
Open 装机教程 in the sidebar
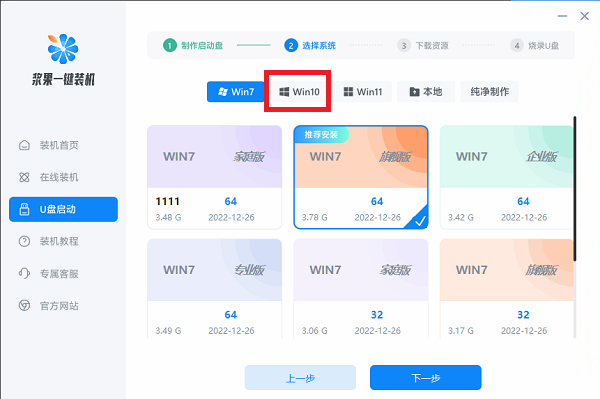click(63, 241)
